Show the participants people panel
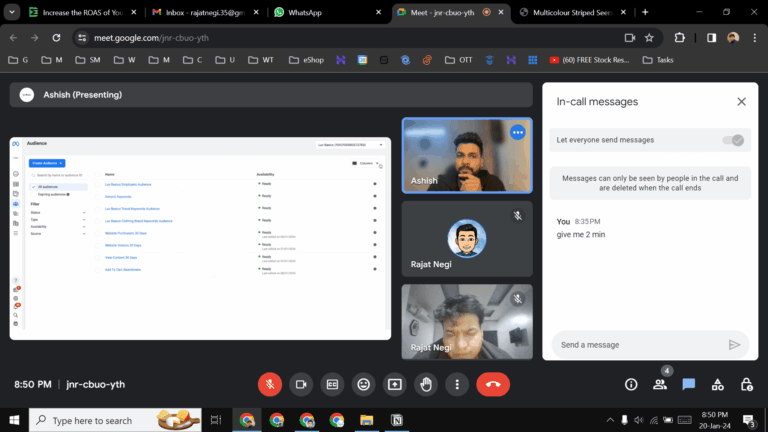Screen dimensions: 768x432 pyautogui.click(x=660, y=384)
